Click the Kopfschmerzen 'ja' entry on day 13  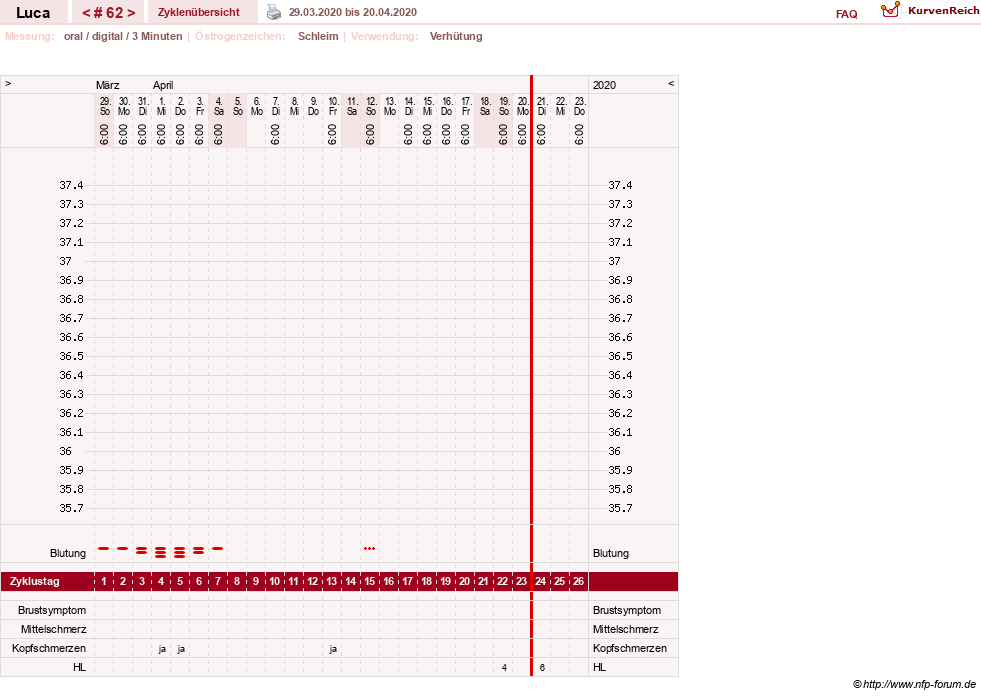pos(333,649)
